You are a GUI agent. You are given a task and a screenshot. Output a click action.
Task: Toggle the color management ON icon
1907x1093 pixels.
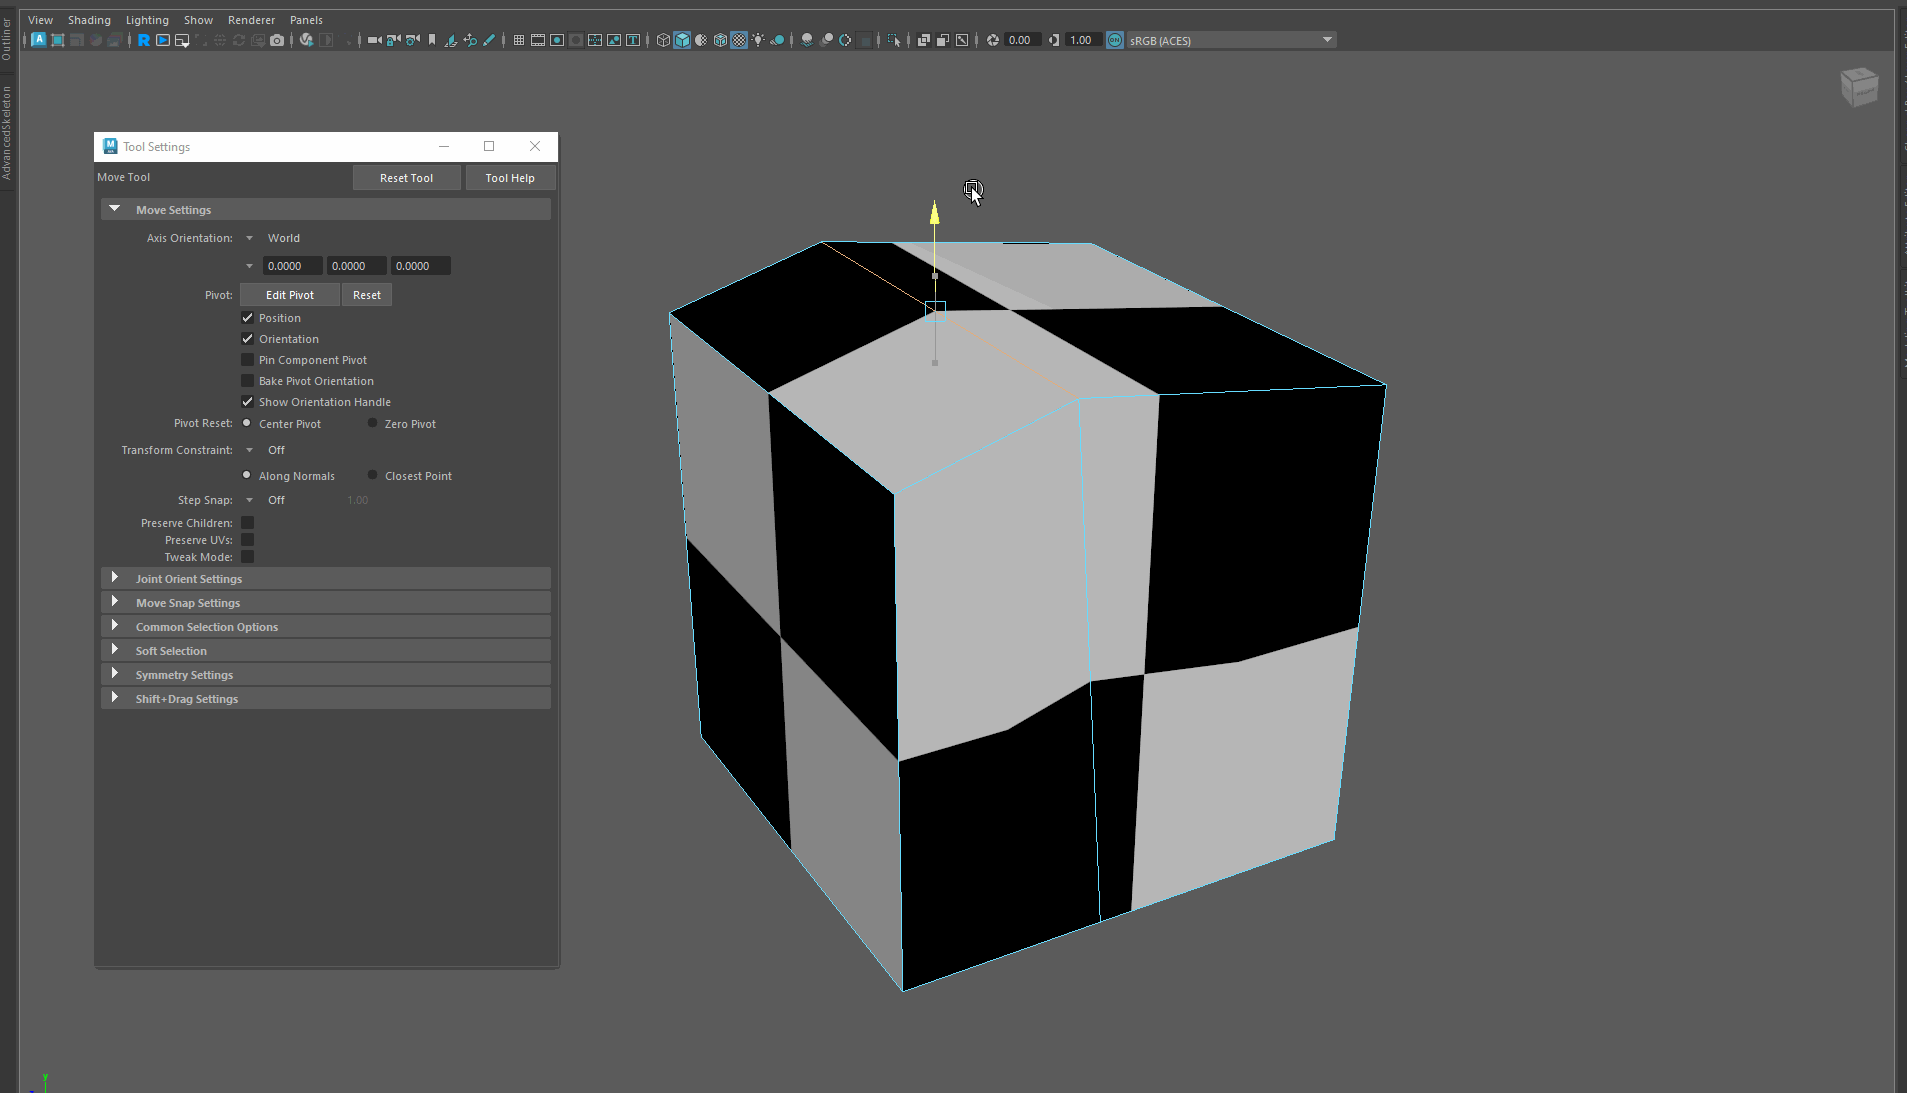[x=1115, y=40]
